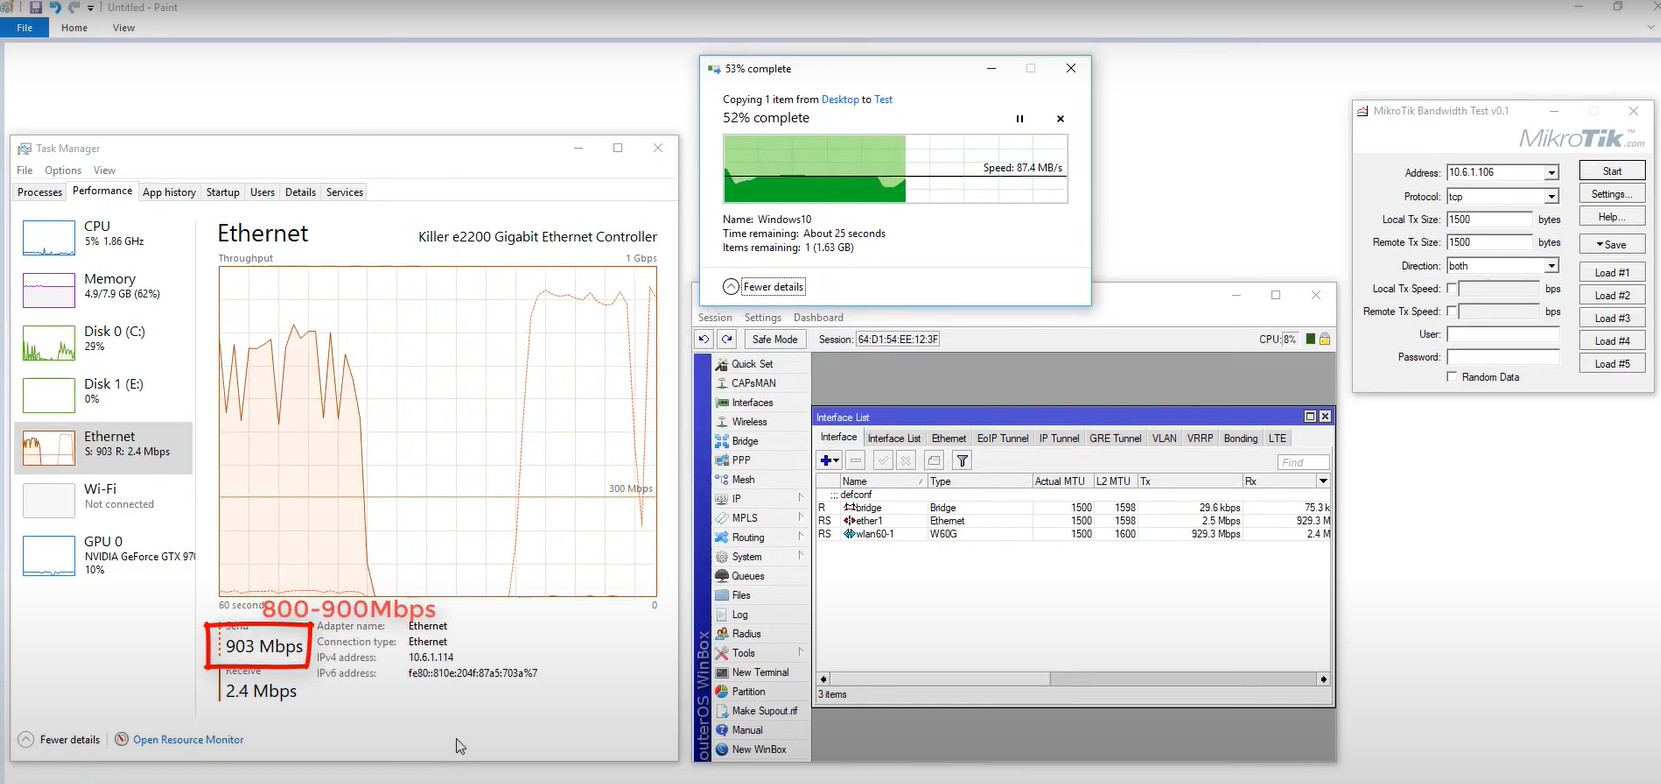Viewport: 1661px width, 784px height.
Task: Expand the Direction dropdown list
Action: [1551, 266]
